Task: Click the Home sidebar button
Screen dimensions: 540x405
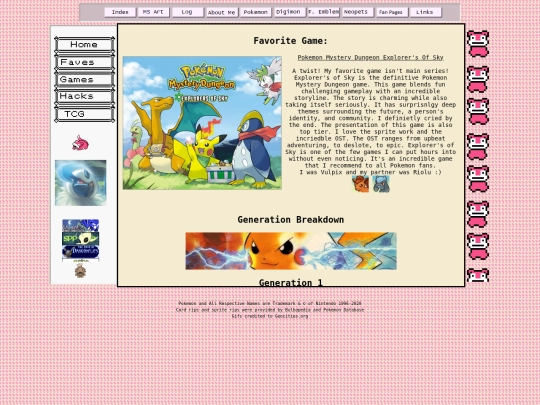Action: (84, 45)
